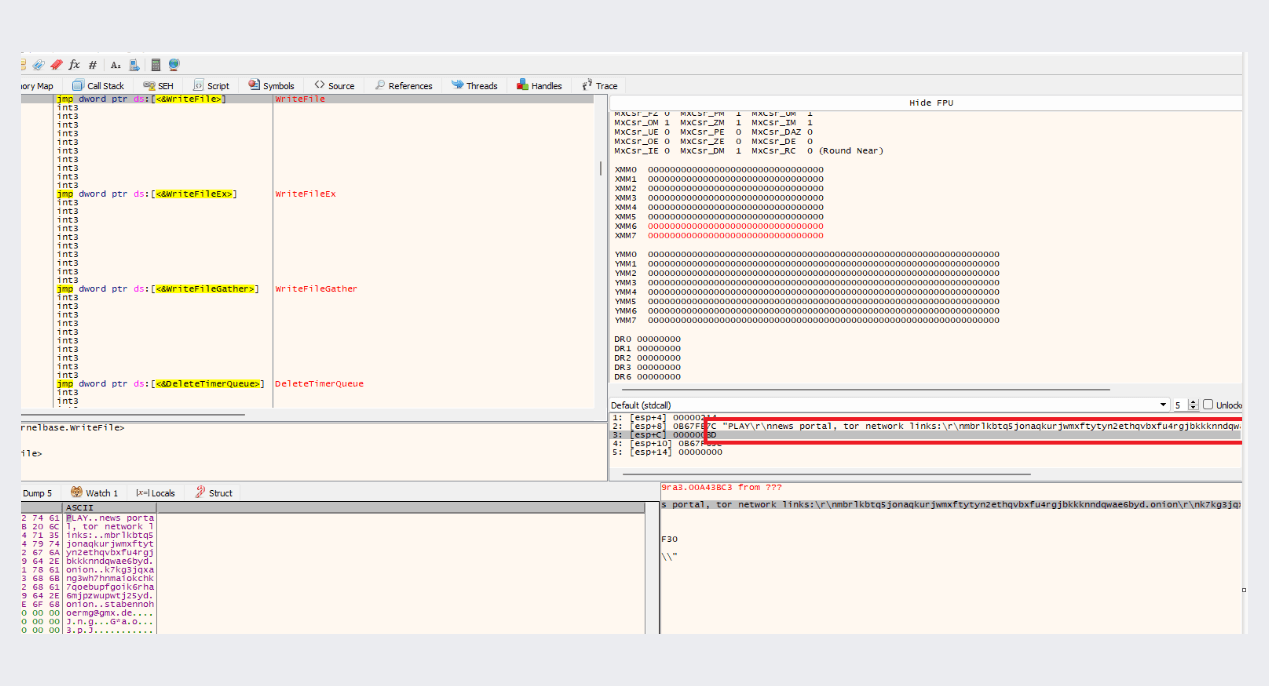Open the functions fx toolbar icon
The image size is (1269, 686).
pyautogui.click(x=74, y=64)
